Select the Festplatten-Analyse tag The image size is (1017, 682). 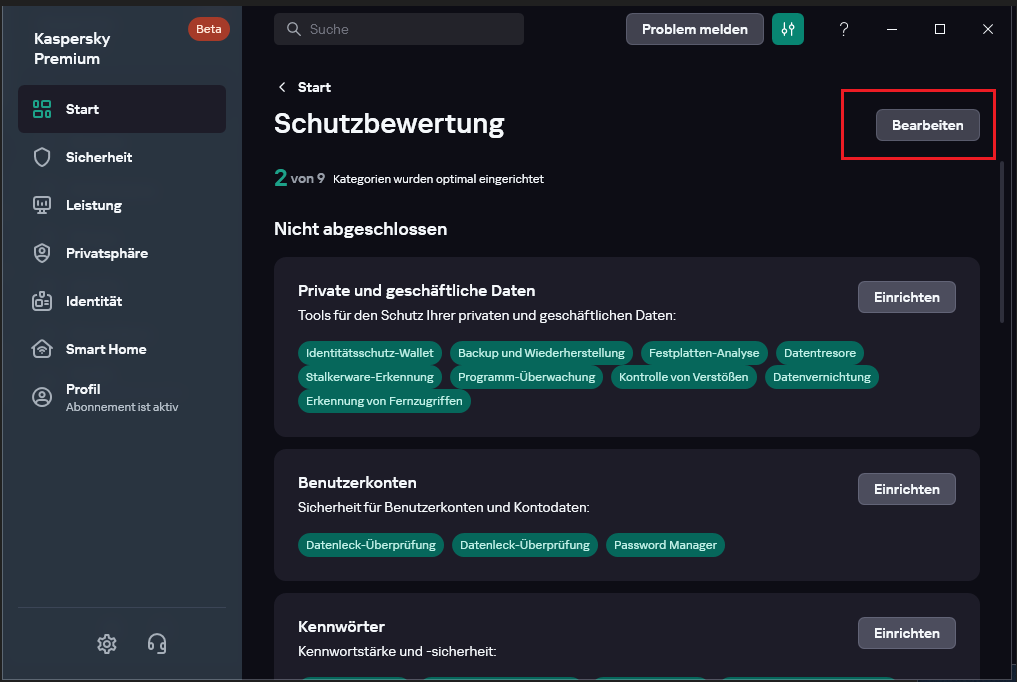[x=704, y=353]
